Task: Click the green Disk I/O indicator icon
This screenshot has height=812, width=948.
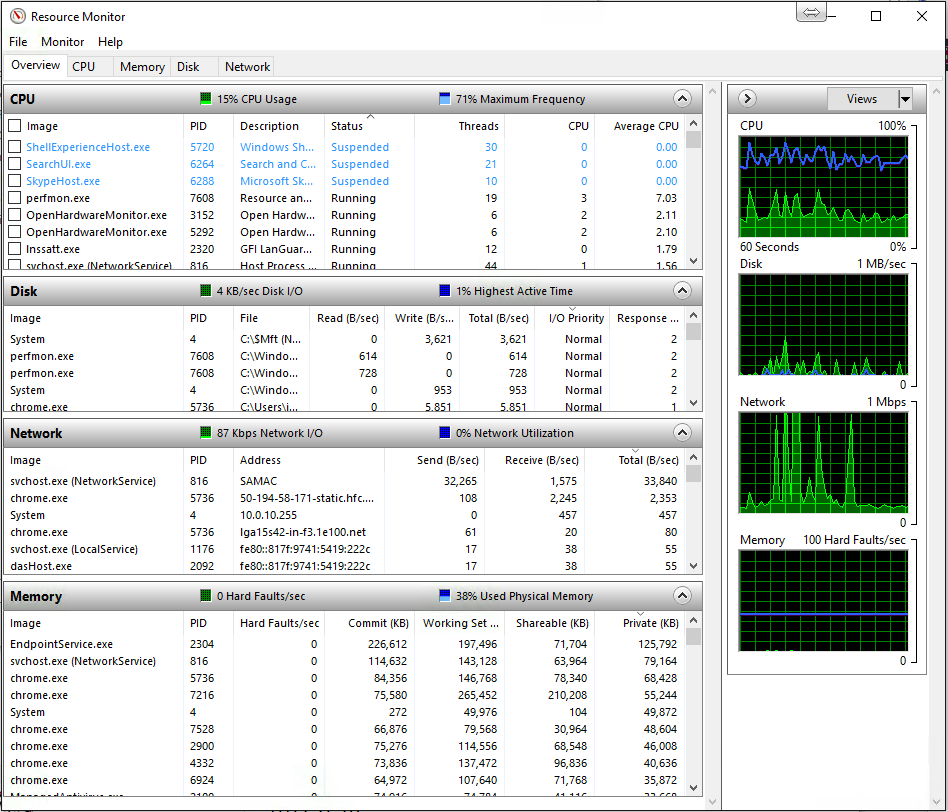Action: pos(206,291)
